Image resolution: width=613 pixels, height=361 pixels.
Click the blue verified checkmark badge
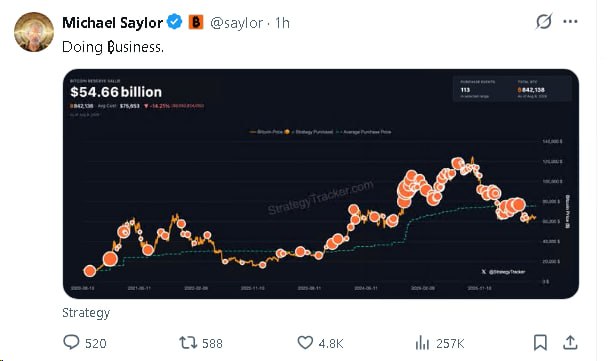(175, 22)
